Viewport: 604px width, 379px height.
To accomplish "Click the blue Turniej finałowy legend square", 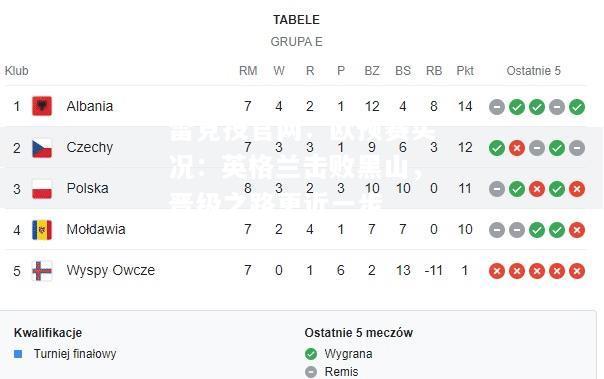I will click(x=18, y=354).
